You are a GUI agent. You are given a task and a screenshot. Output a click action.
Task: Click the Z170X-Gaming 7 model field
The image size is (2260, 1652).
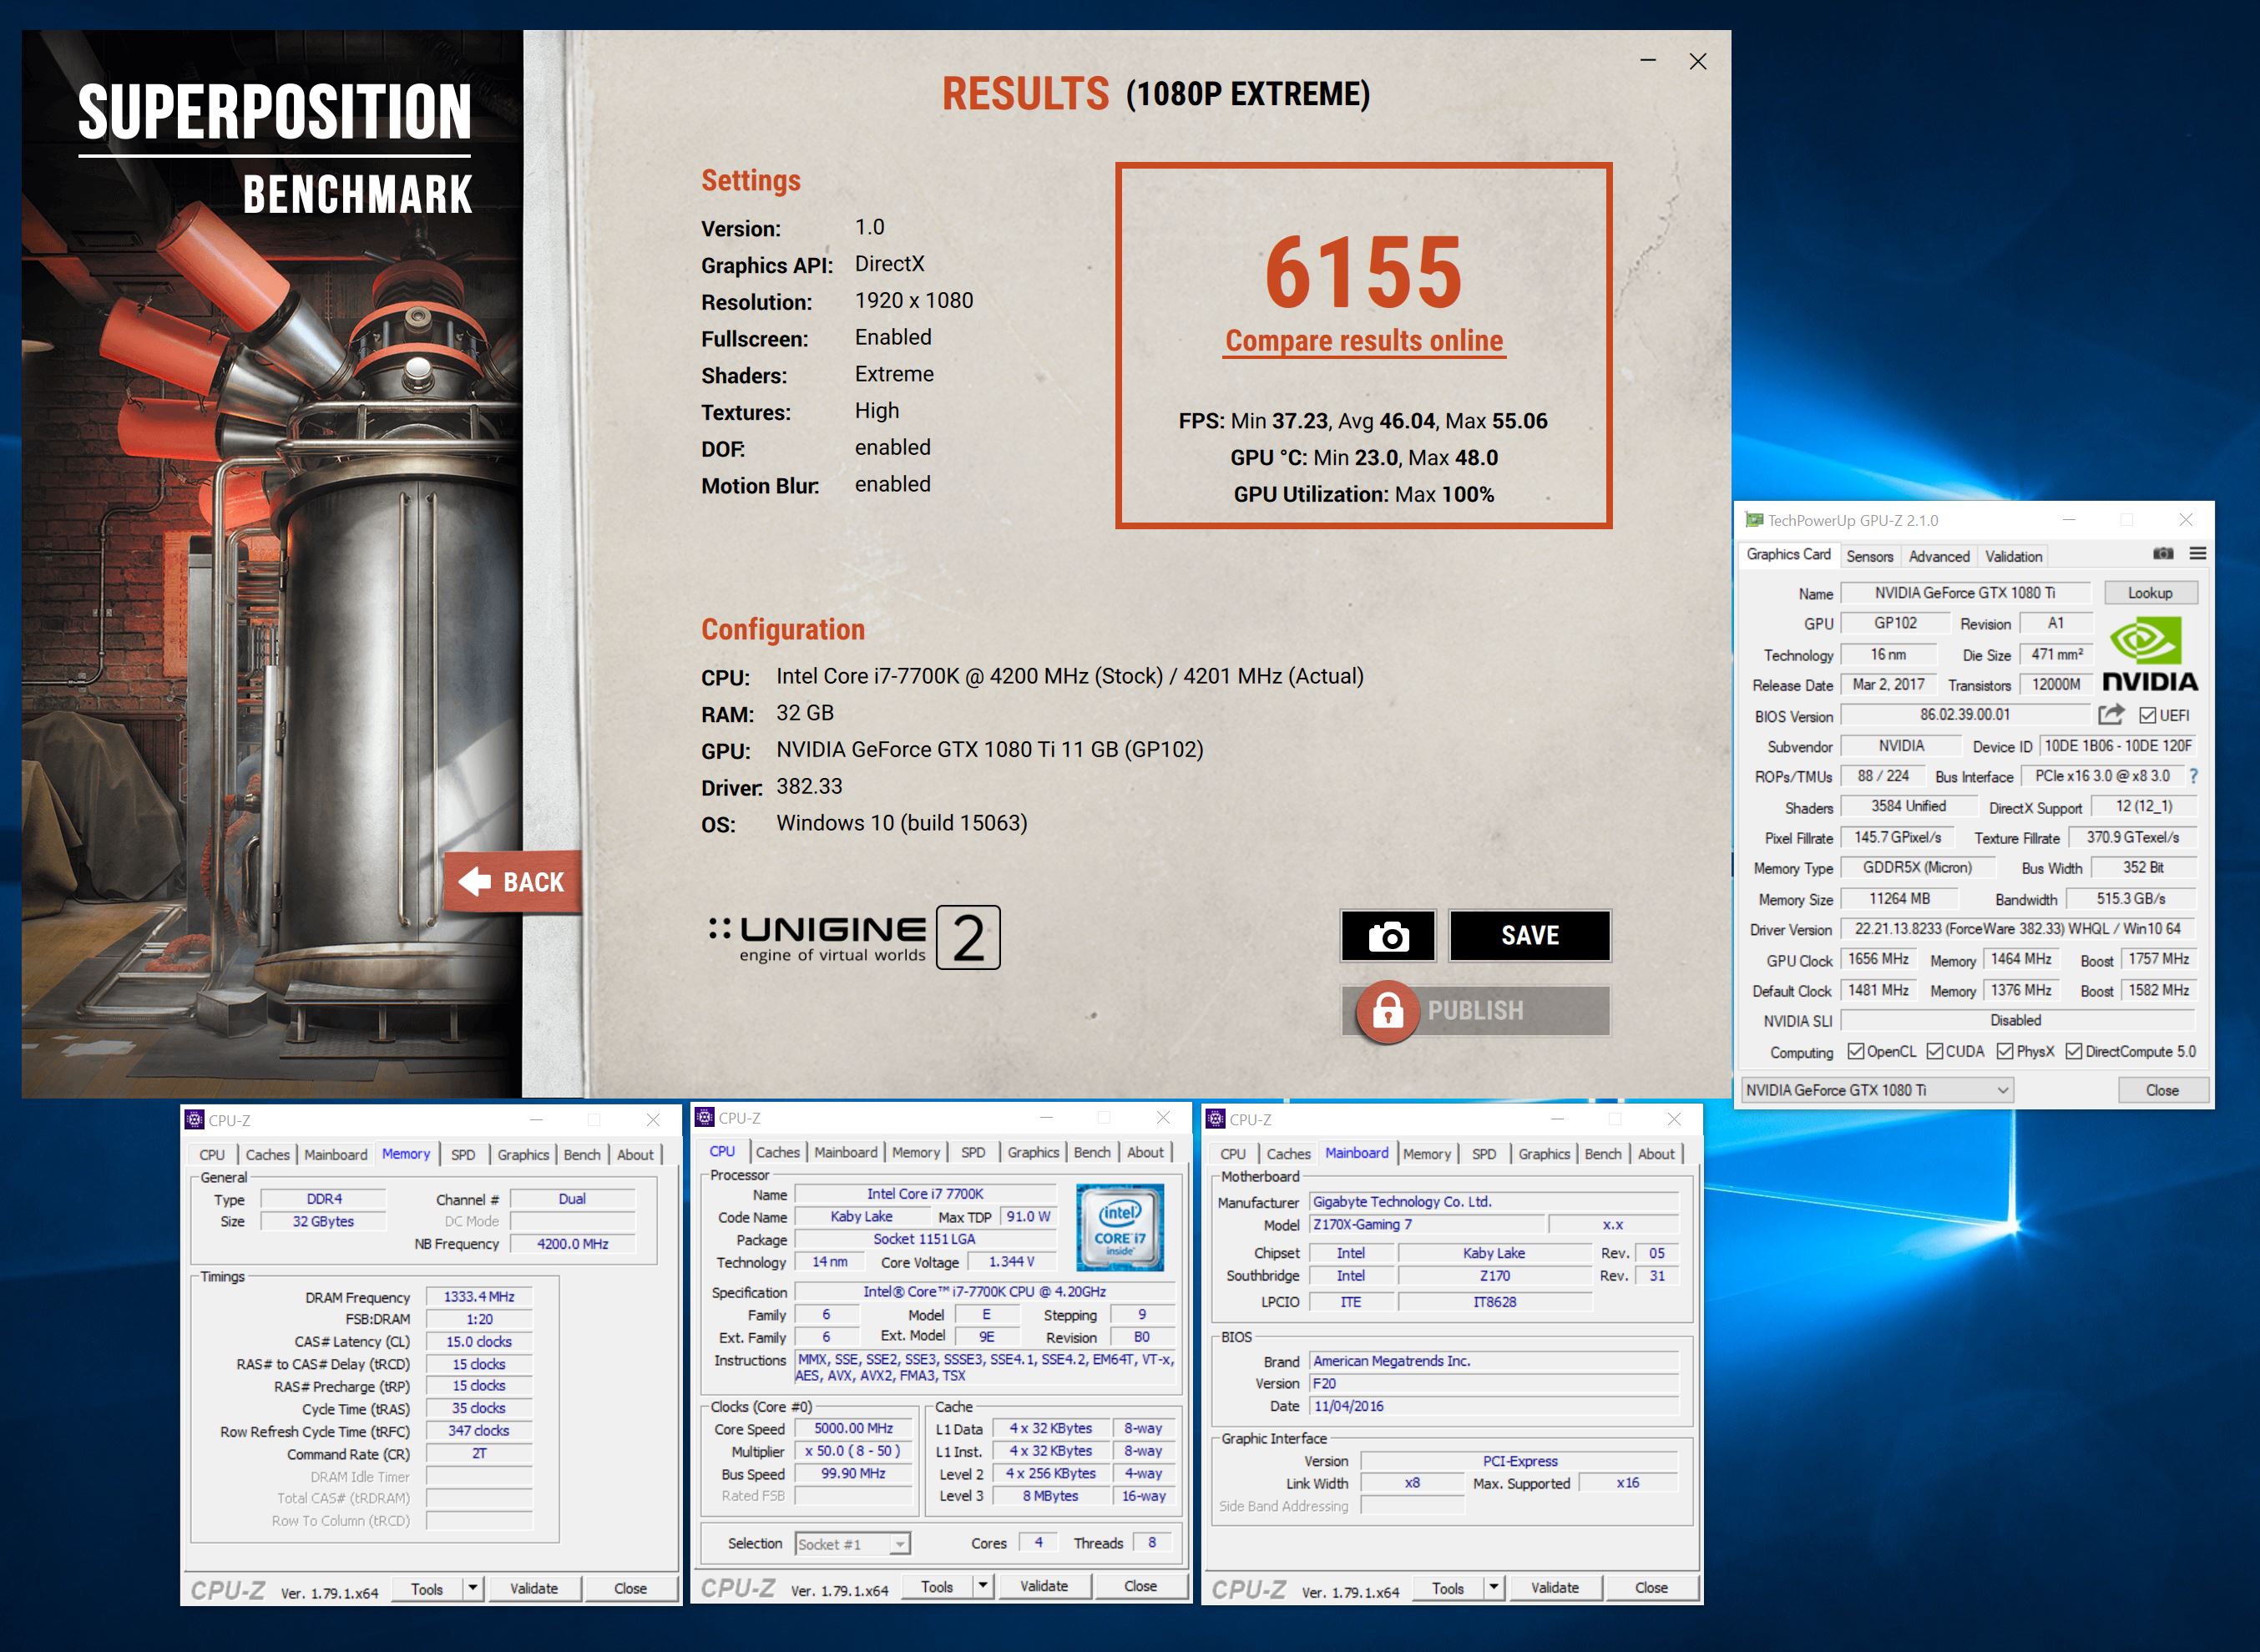click(x=1428, y=1225)
